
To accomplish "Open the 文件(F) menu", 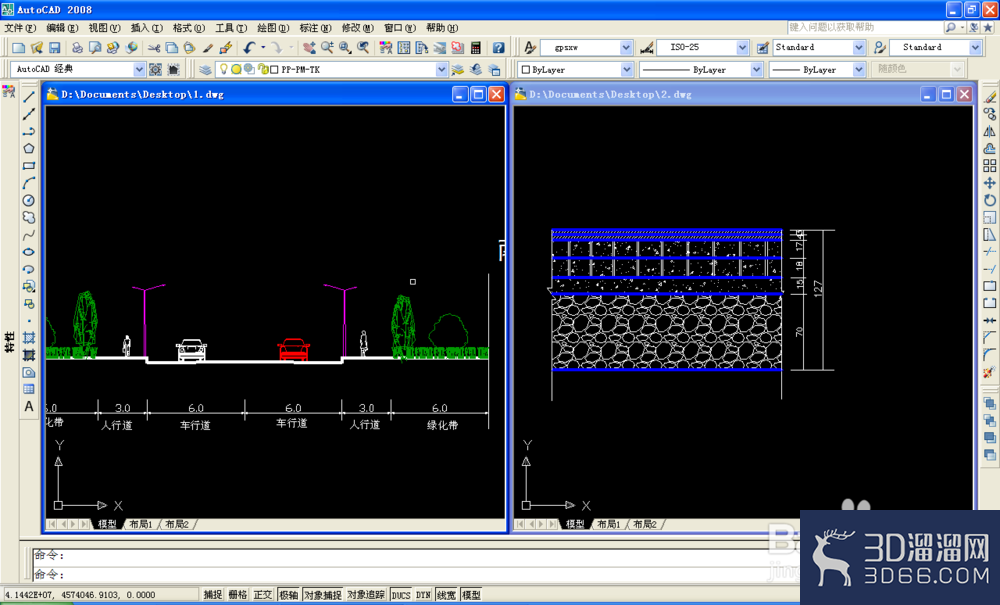I will pos(20,28).
